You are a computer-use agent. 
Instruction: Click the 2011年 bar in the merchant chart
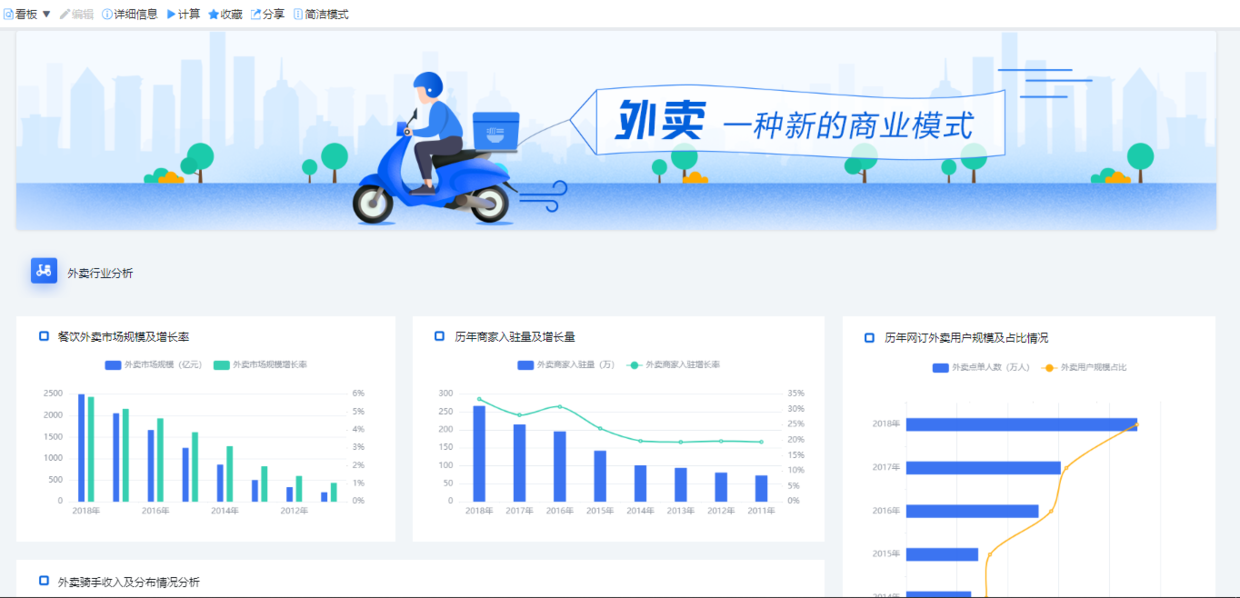(761, 488)
